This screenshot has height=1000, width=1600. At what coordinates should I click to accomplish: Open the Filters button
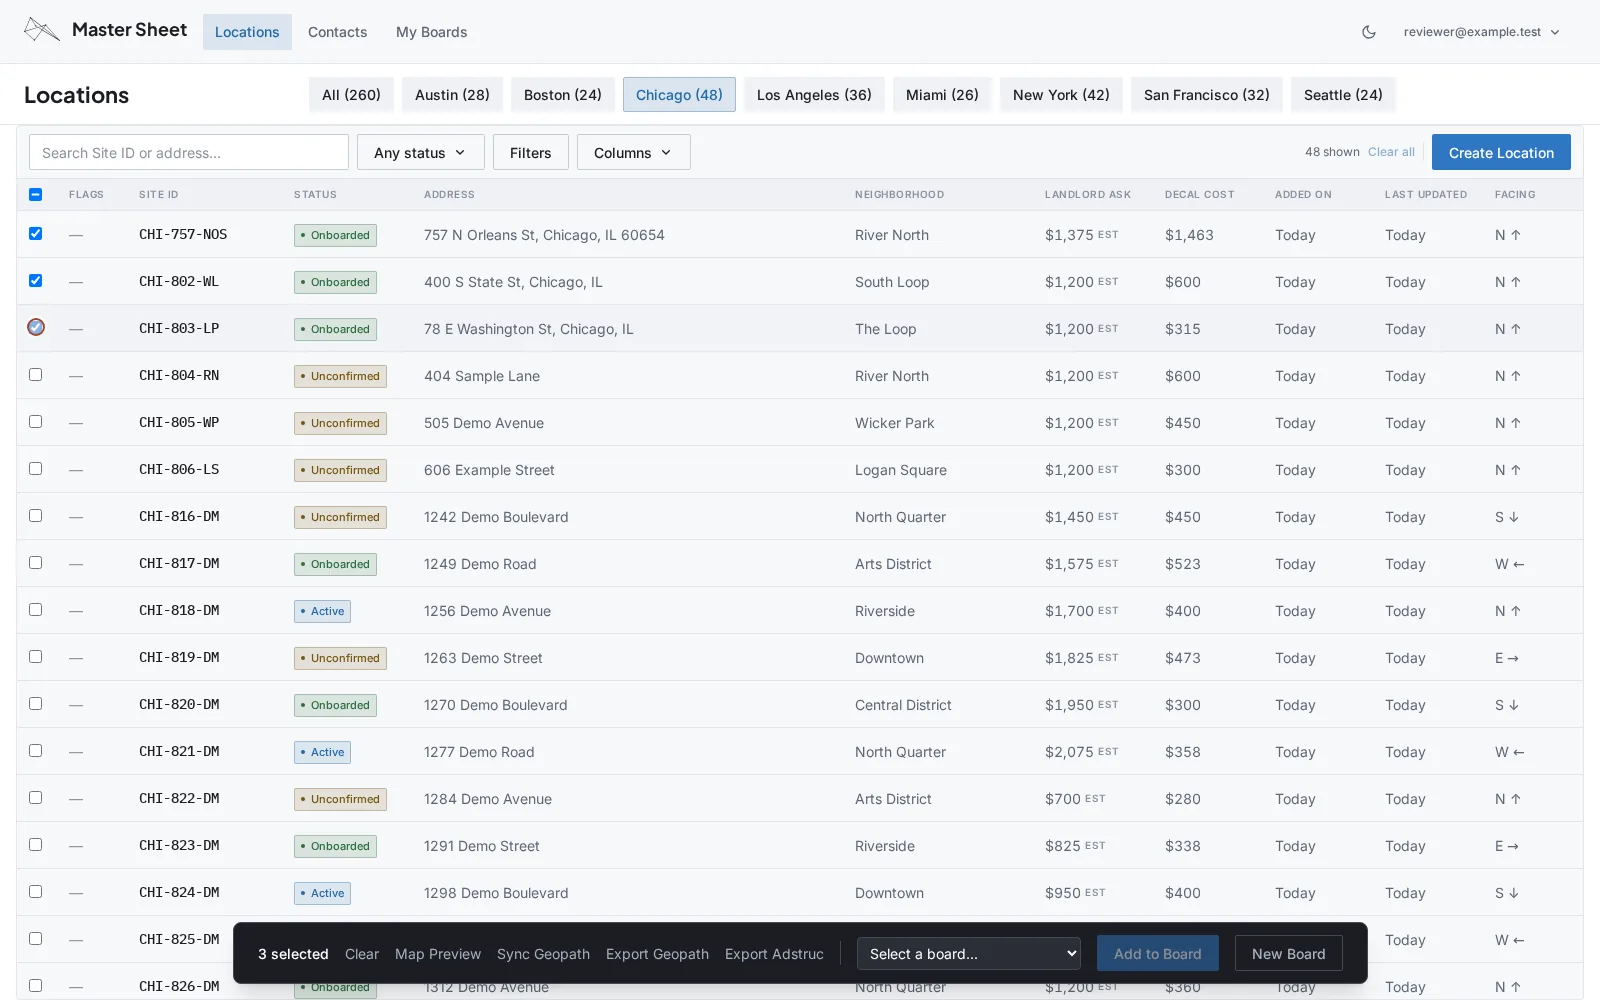(x=530, y=152)
